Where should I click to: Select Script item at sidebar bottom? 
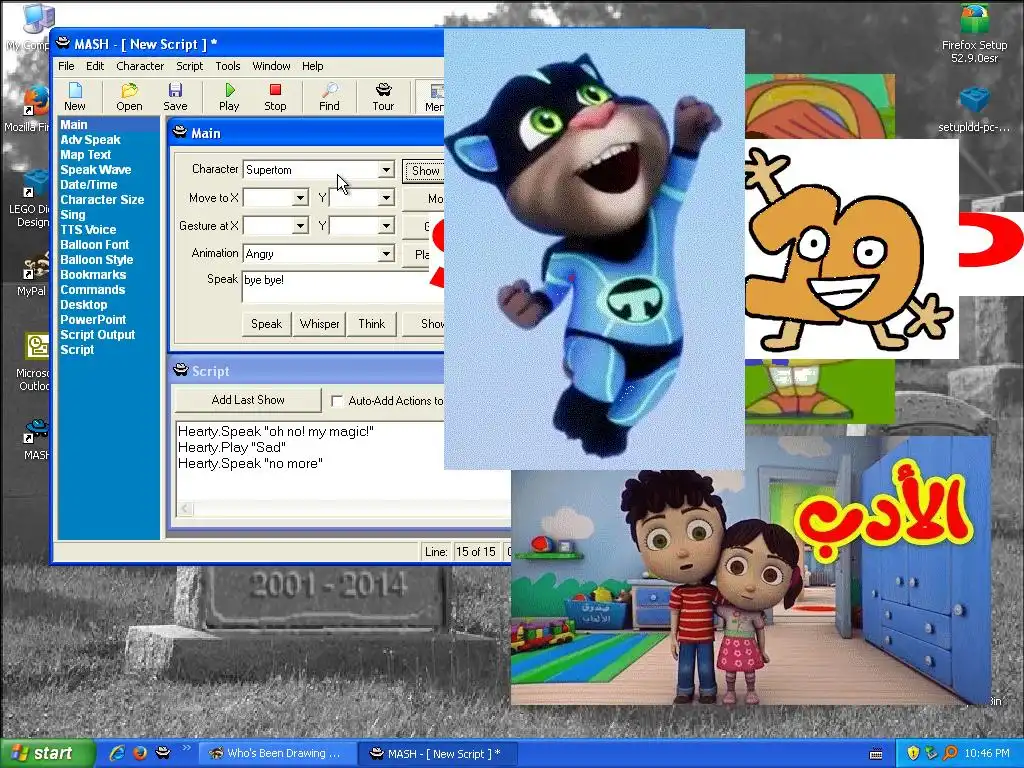click(77, 350)
